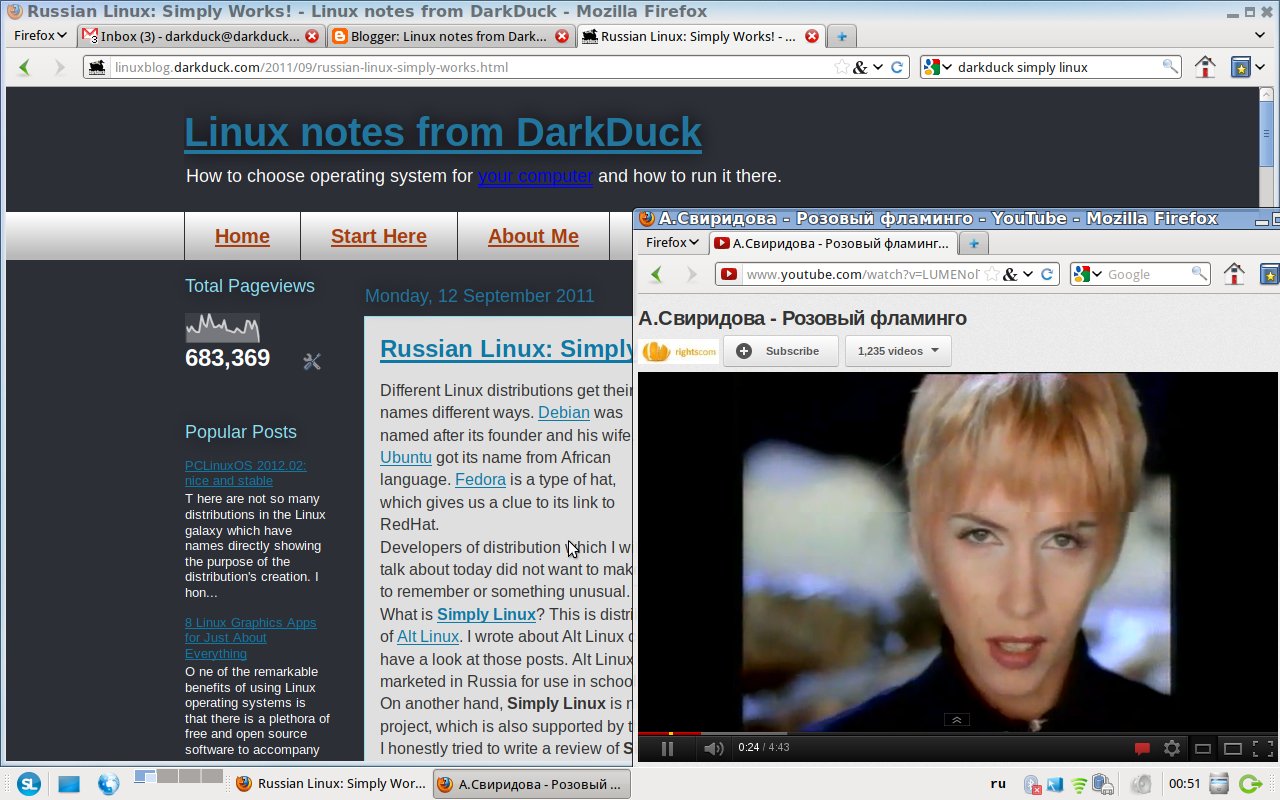Seek using the video progress bar
The image size is (1280, 800).
click(900, 733)
